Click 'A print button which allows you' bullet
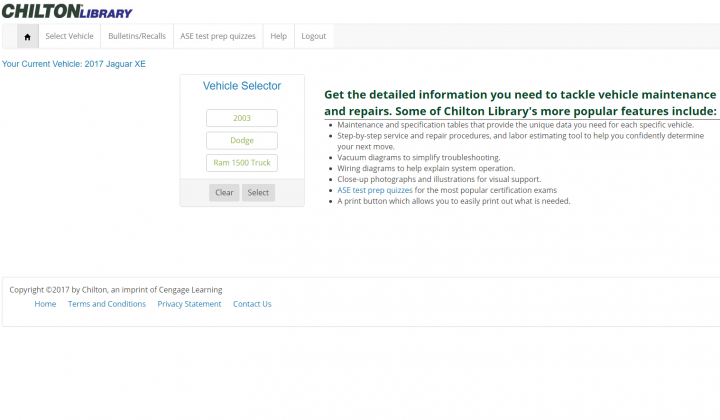Screen dimensions: 720x420 click(x=454, y=201)
